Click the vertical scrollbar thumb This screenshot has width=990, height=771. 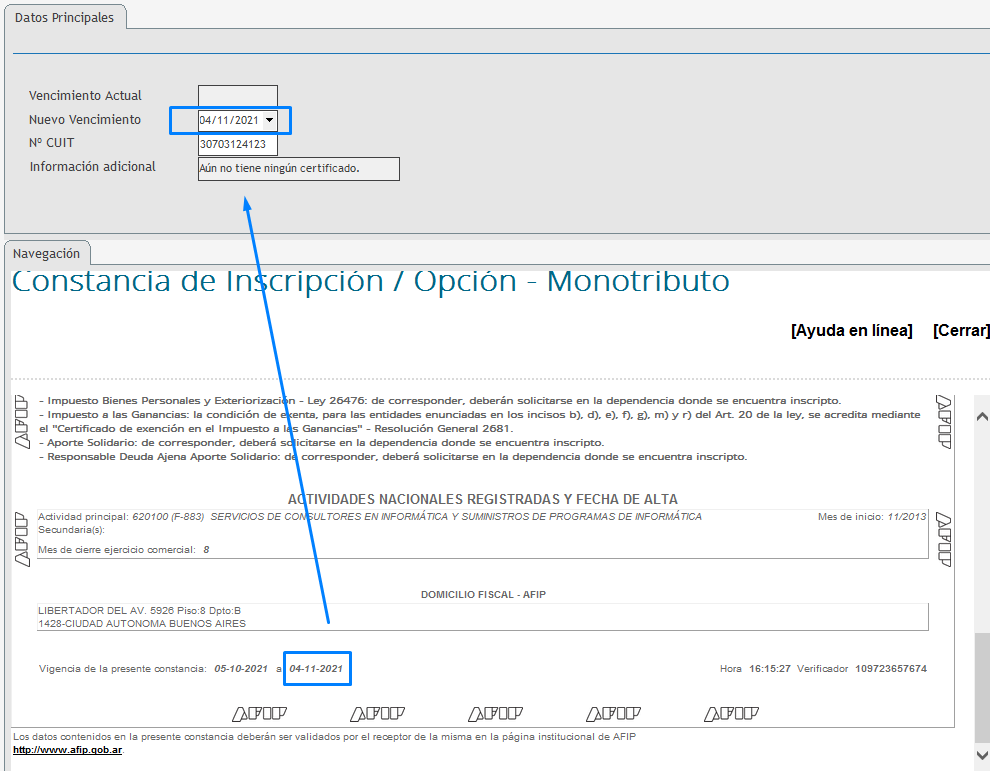(982, 688)
